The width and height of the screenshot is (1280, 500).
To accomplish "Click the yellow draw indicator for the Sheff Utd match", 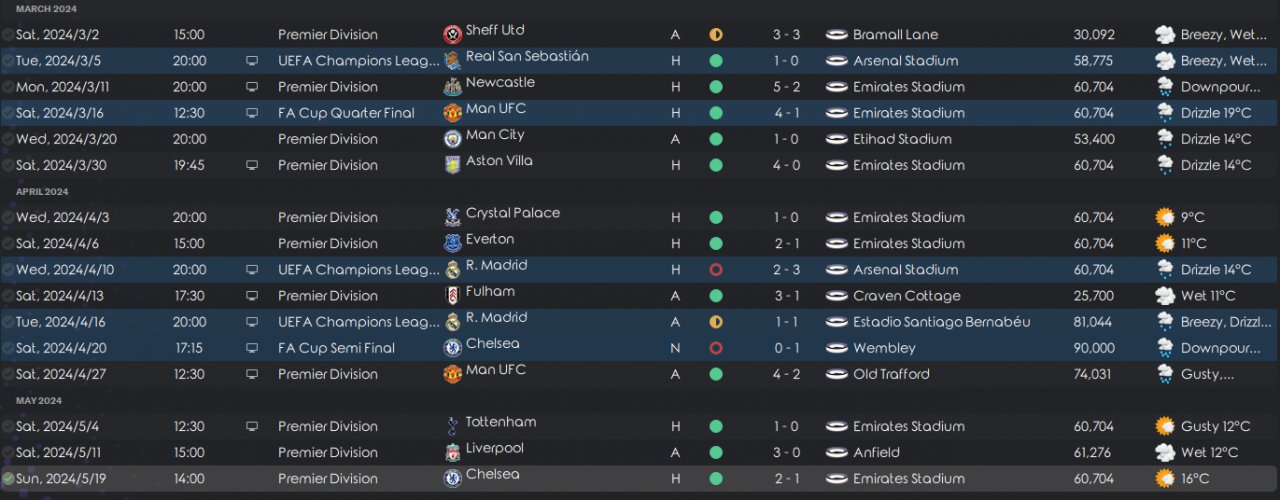I will tap(716, 35).
